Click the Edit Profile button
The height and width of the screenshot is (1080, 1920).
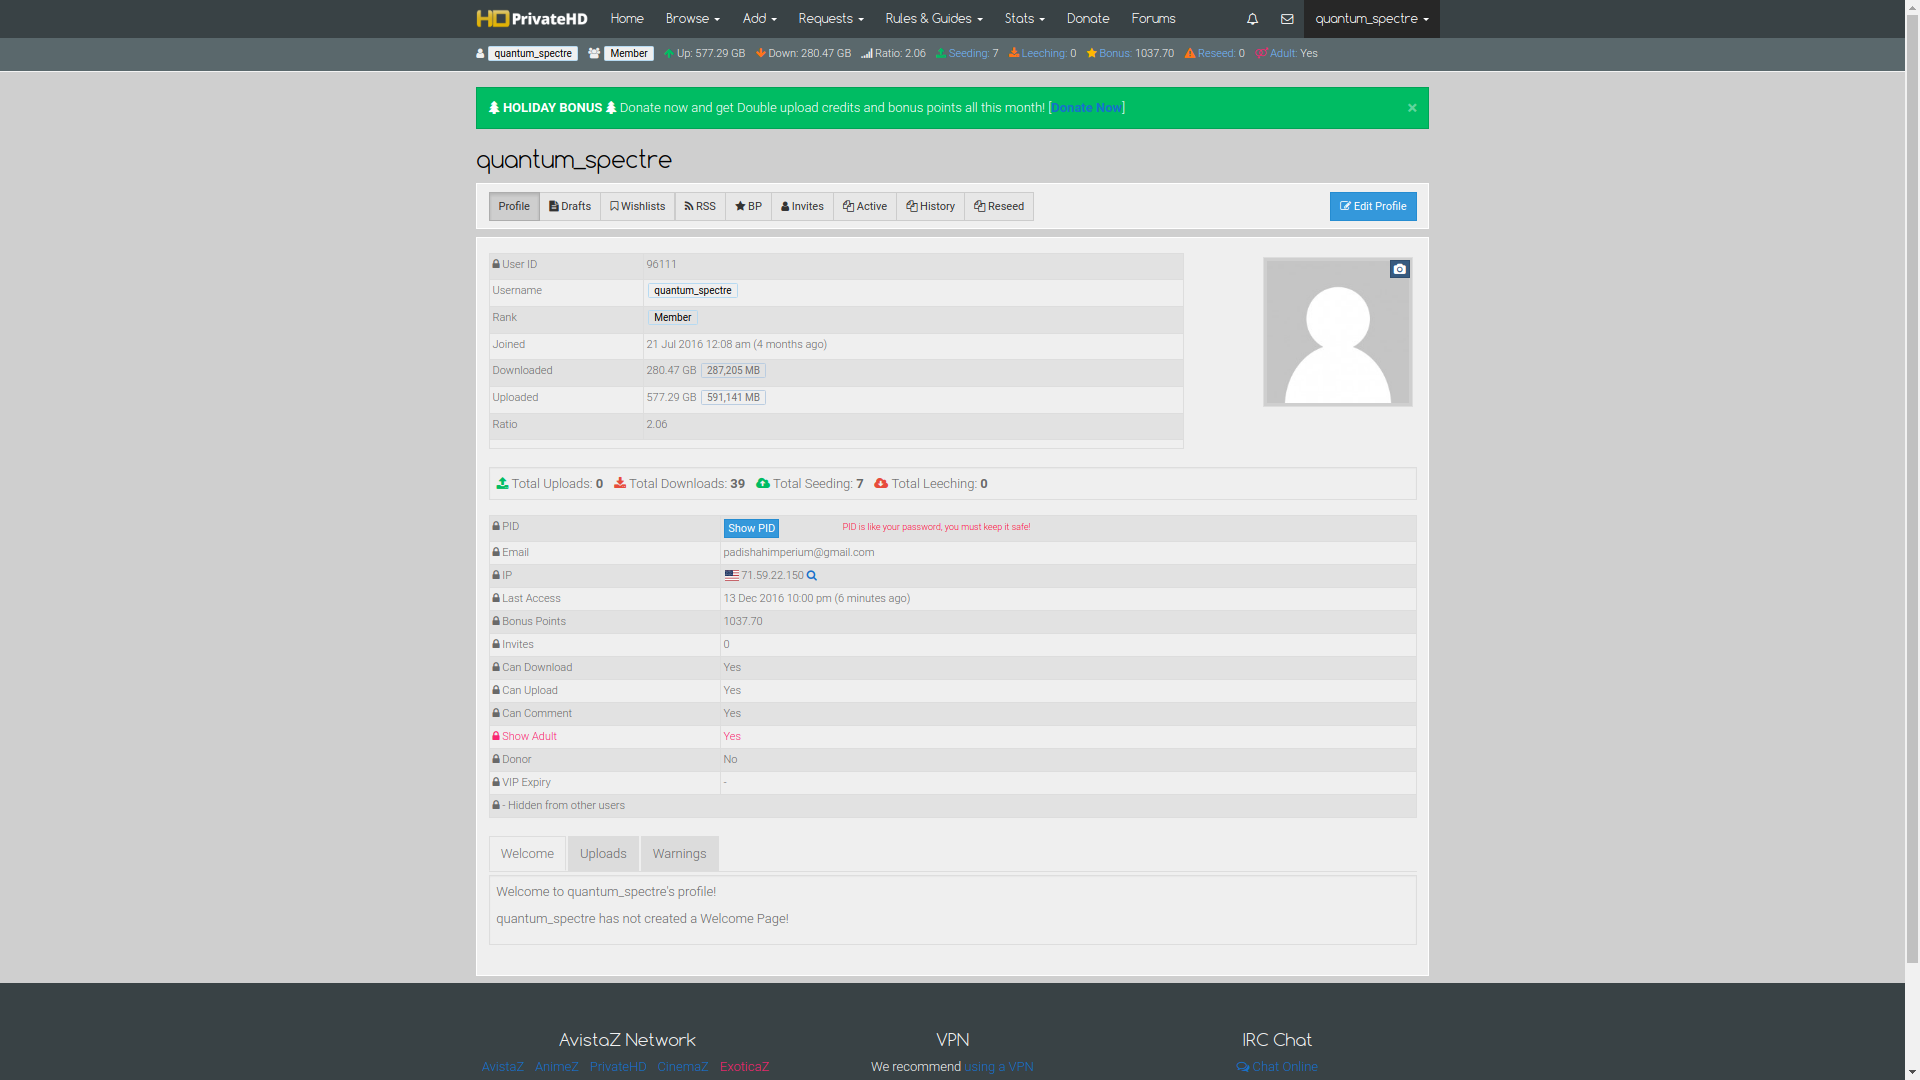coord(1373,207)
